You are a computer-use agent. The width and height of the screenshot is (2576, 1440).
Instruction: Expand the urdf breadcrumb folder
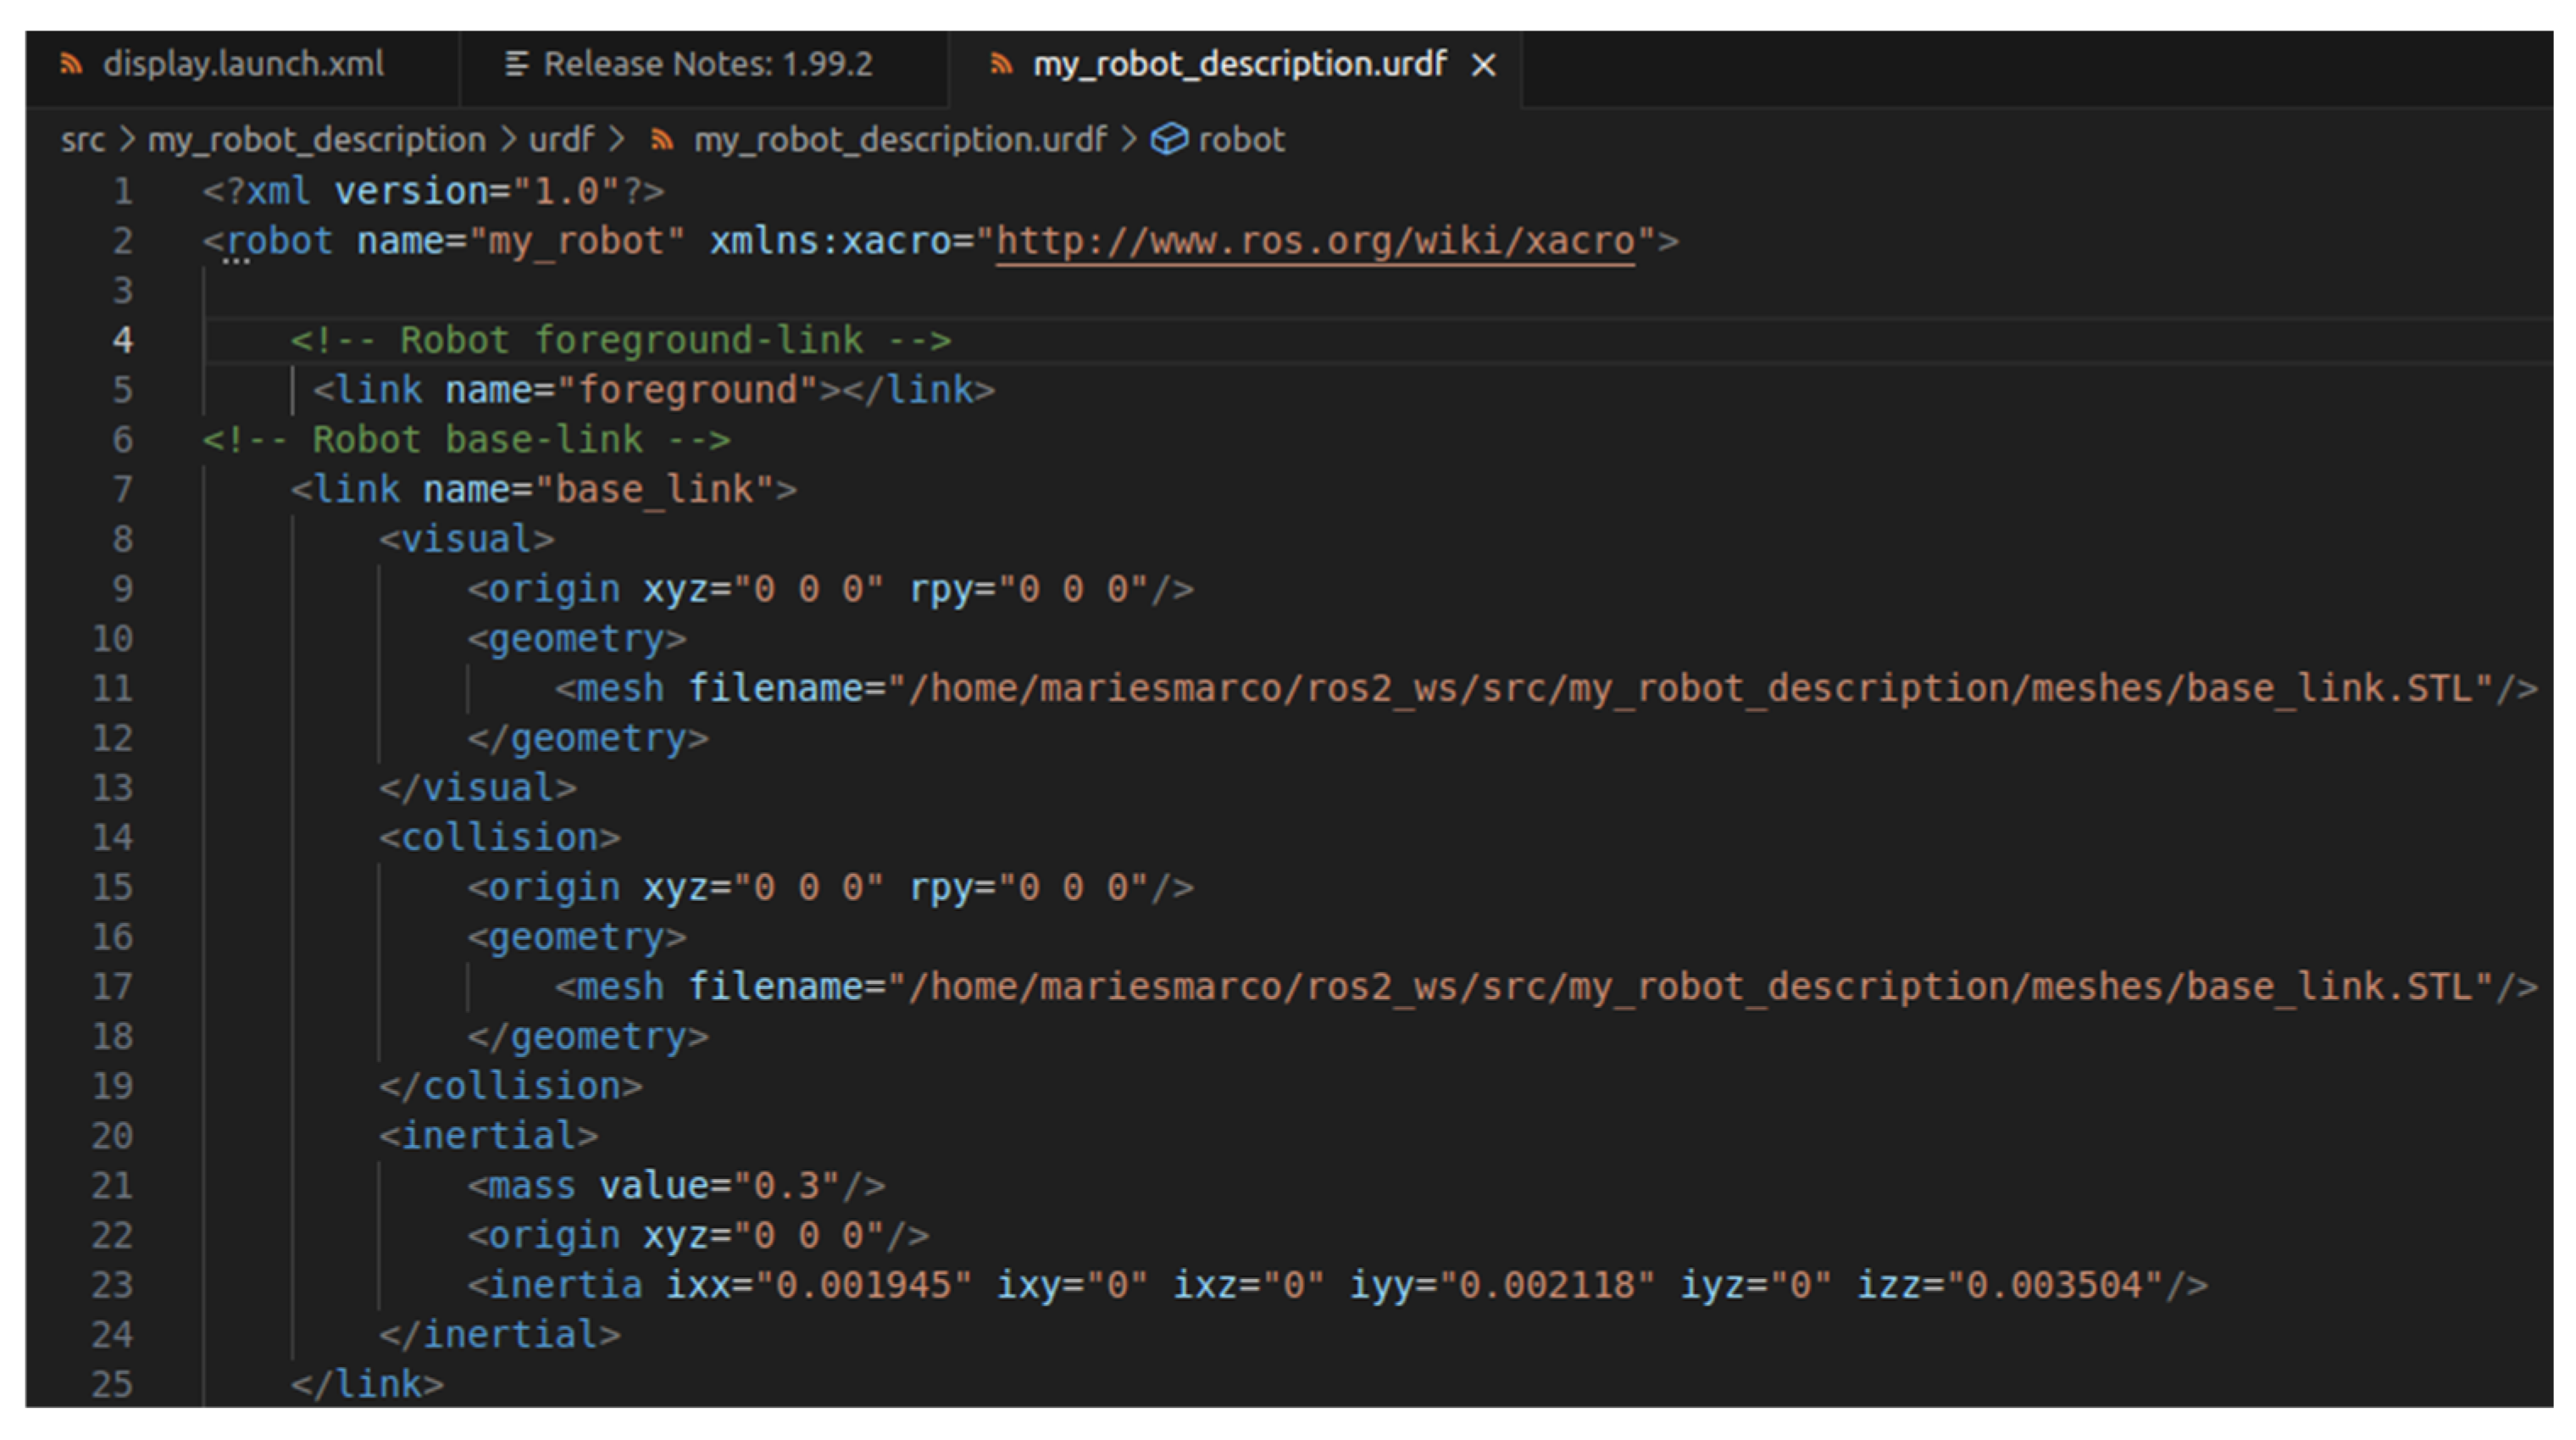point(561,140)
